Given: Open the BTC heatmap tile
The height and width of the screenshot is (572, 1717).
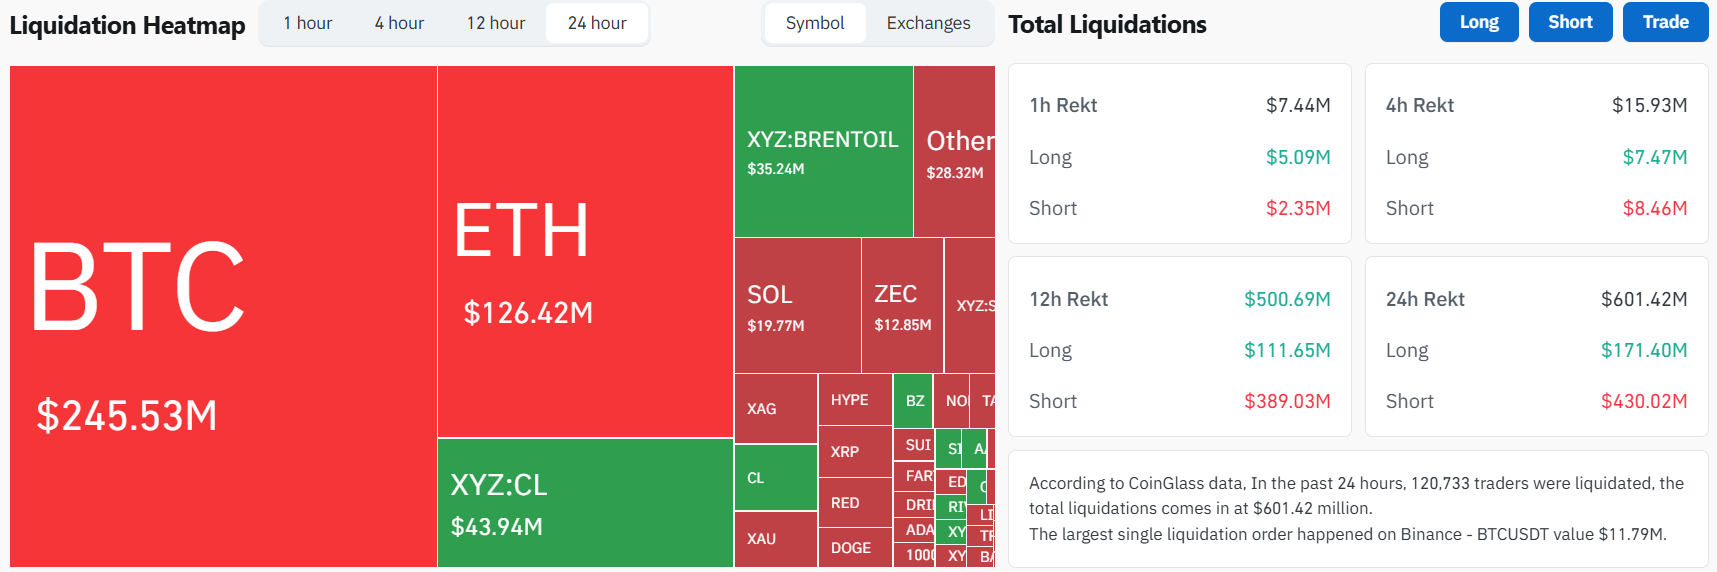Looking at the screenshot, I should click(x=223, y=316).
